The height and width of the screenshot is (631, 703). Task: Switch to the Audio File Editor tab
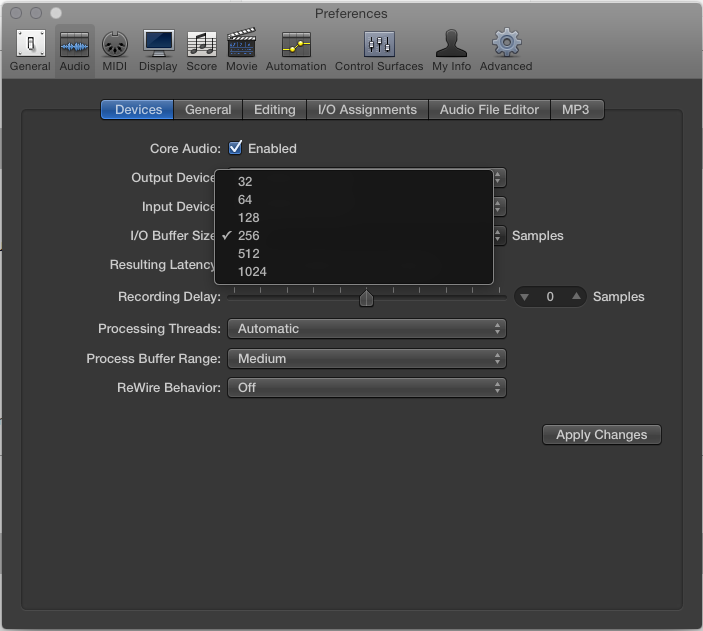[x=489, y=110]
